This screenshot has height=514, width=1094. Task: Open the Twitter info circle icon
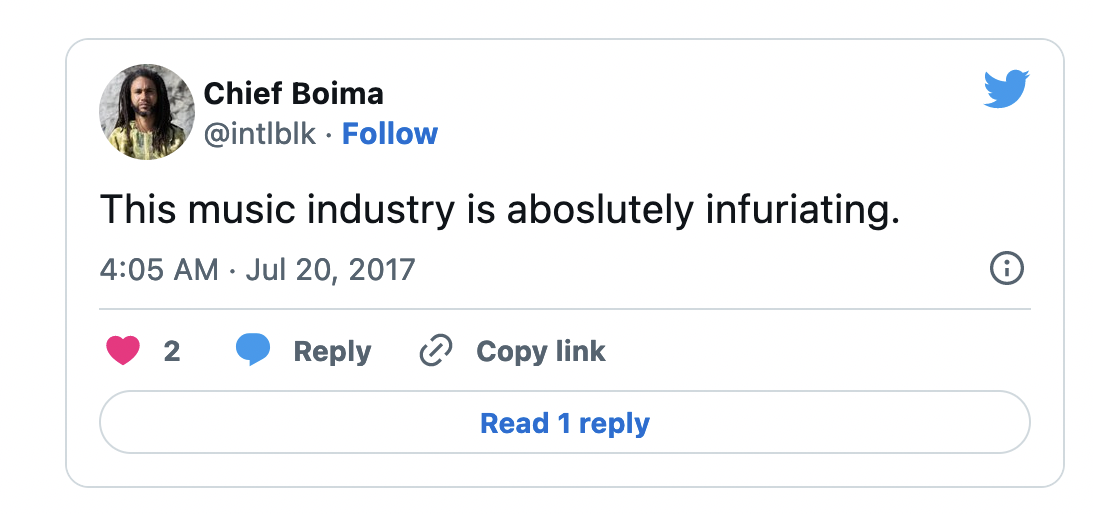pos(1006,268)
